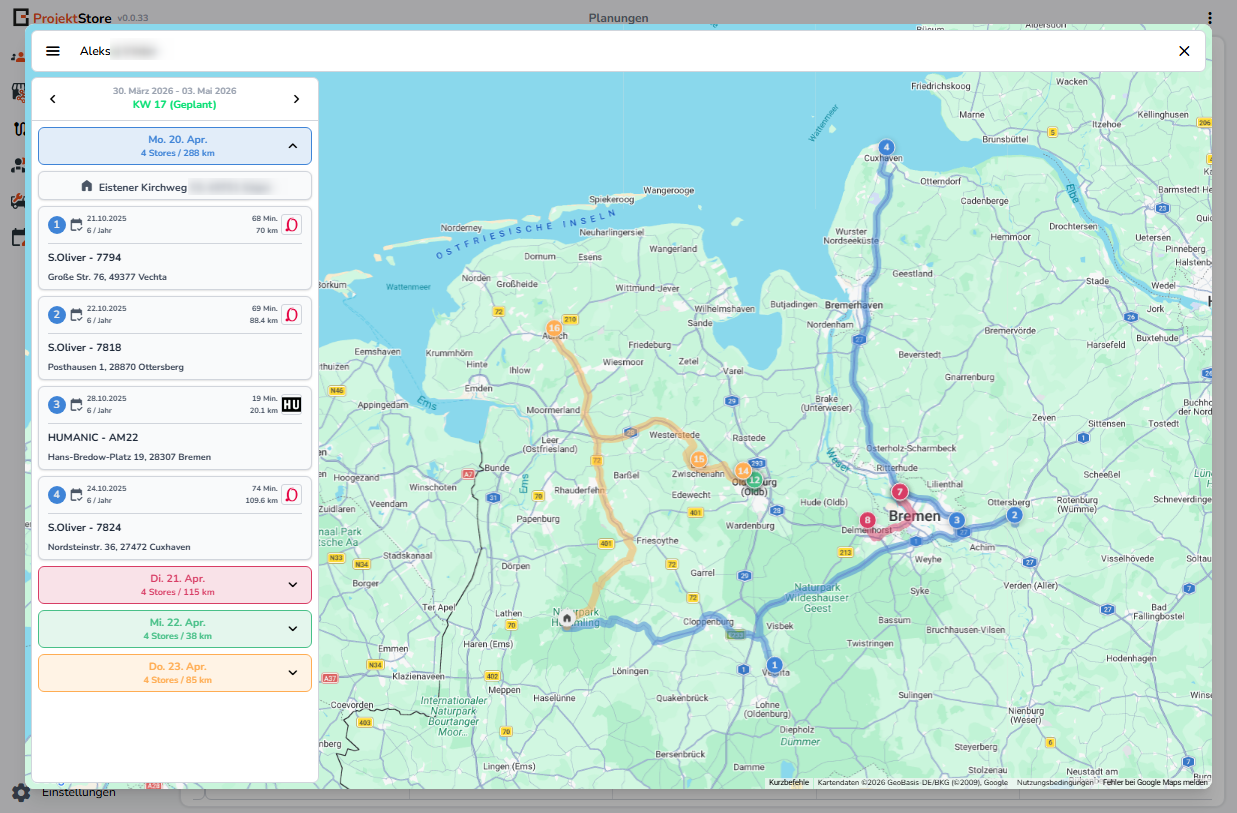The image size is (1237, 813).
Task: Expand the Di. 21. Apr. day section
Action: pyautogui.click(x=292, y=585)
